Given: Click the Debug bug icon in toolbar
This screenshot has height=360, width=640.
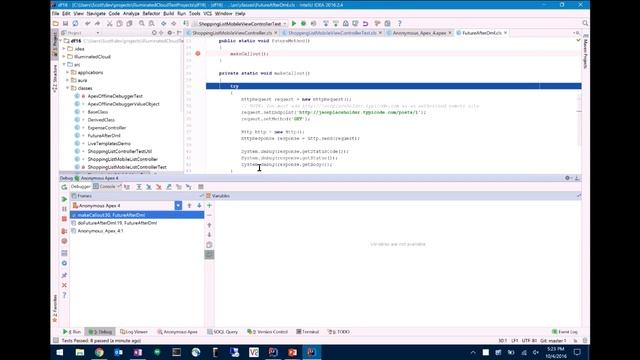Looking at the screenshot, I should click(303, 24).
